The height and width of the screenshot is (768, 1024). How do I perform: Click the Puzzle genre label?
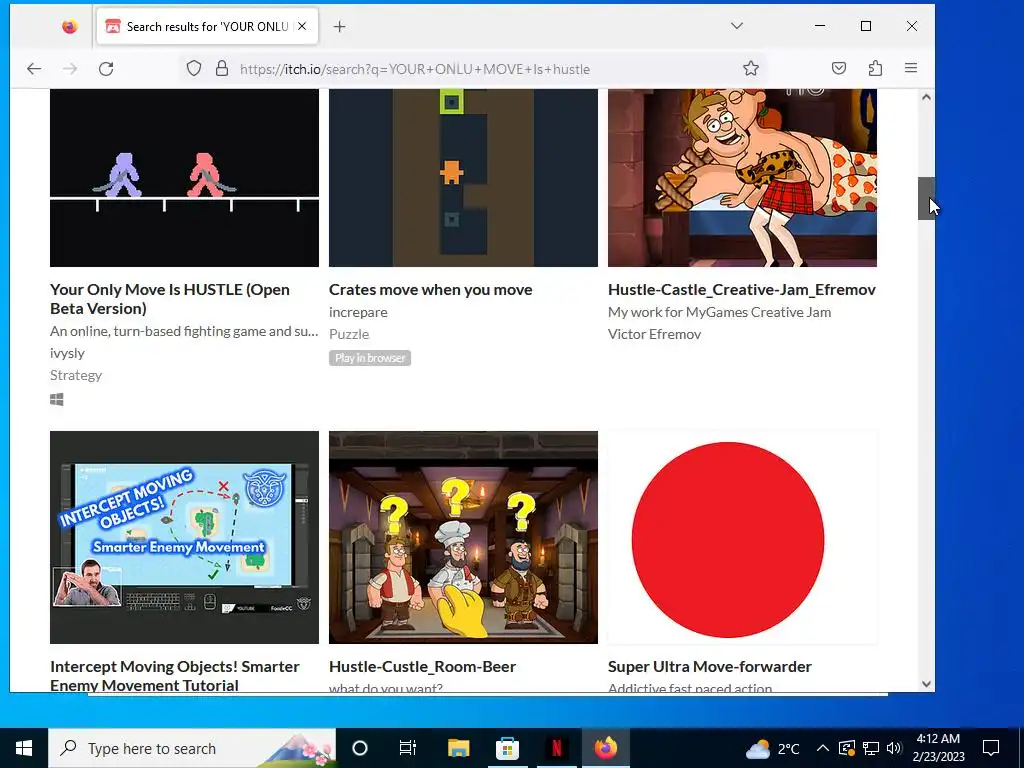(x=349, y=334)
